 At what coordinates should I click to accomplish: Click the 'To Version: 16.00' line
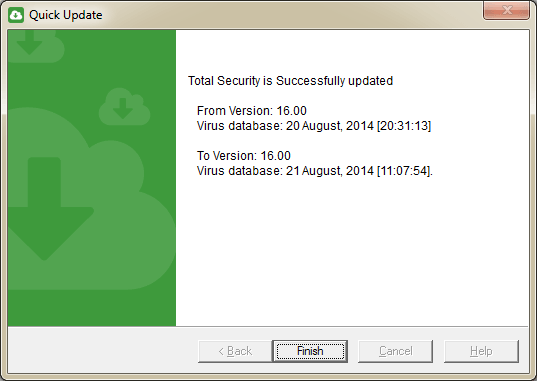tap(243, 156)
